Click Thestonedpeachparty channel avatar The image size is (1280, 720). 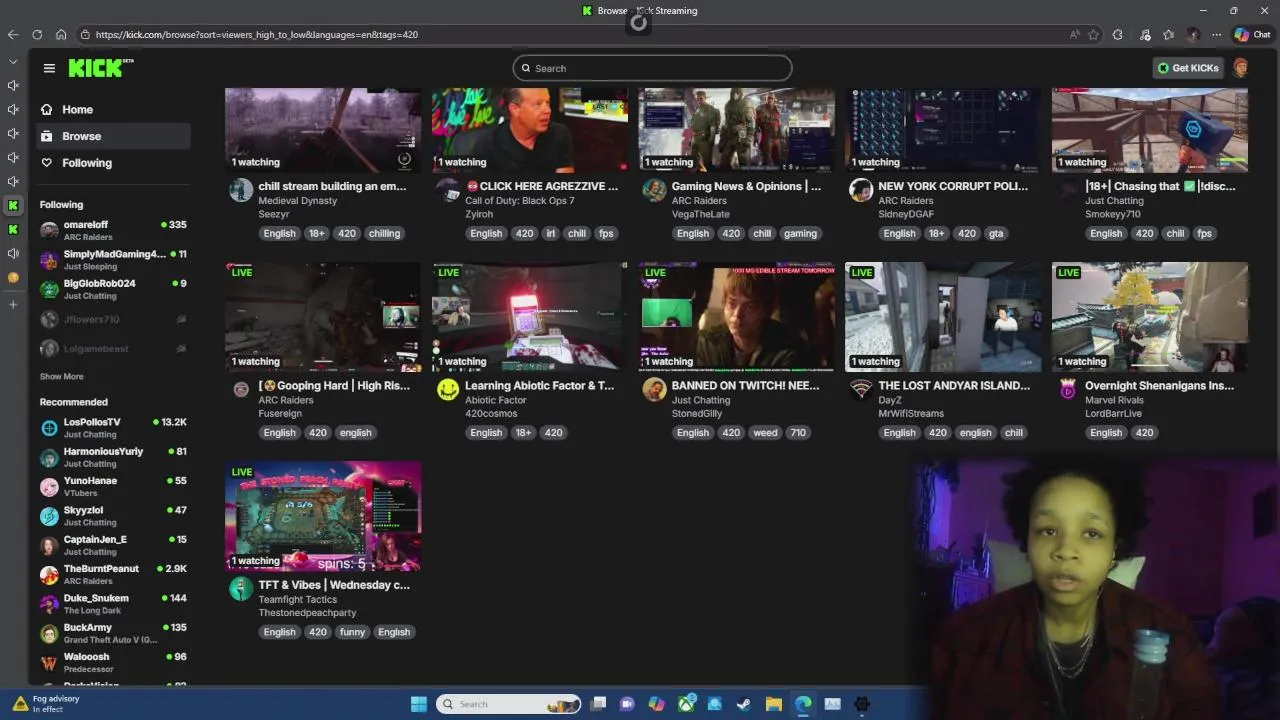tap(241, 588)
